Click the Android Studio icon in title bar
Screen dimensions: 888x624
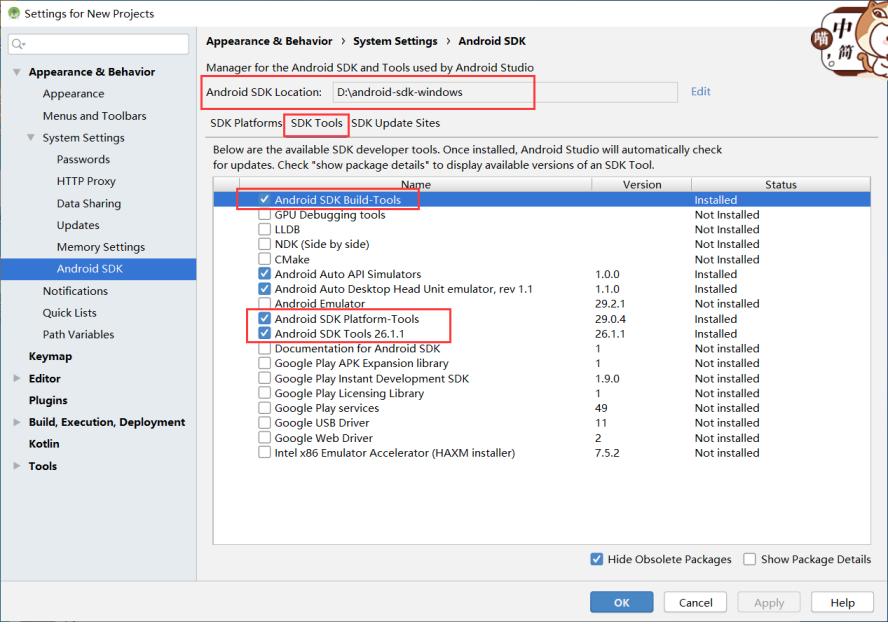[x=14, y=13]
